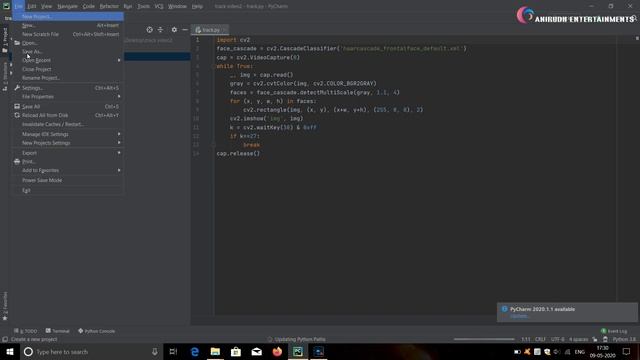640x360 pixels.
Task: Open Mail from the taskbar
Action: coord(256,351)
